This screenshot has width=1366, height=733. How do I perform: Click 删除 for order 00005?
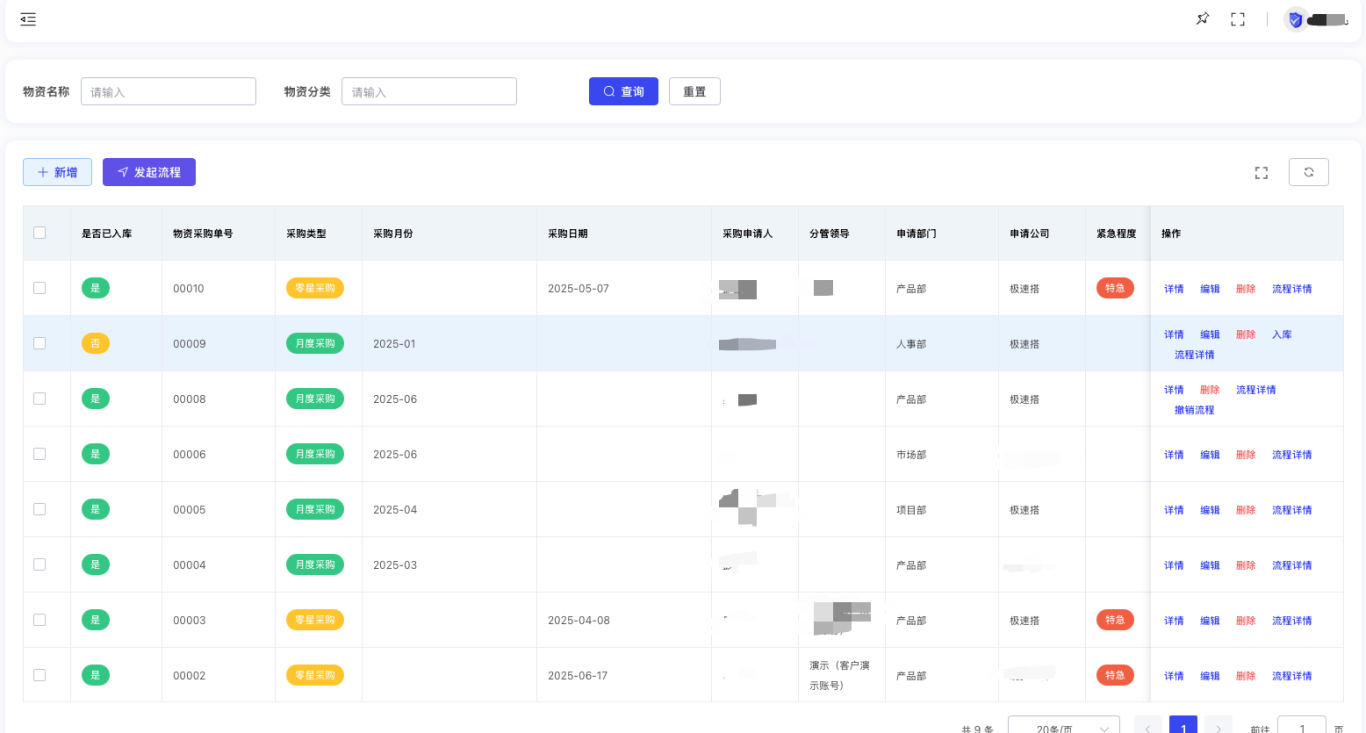coord(1246,510)
